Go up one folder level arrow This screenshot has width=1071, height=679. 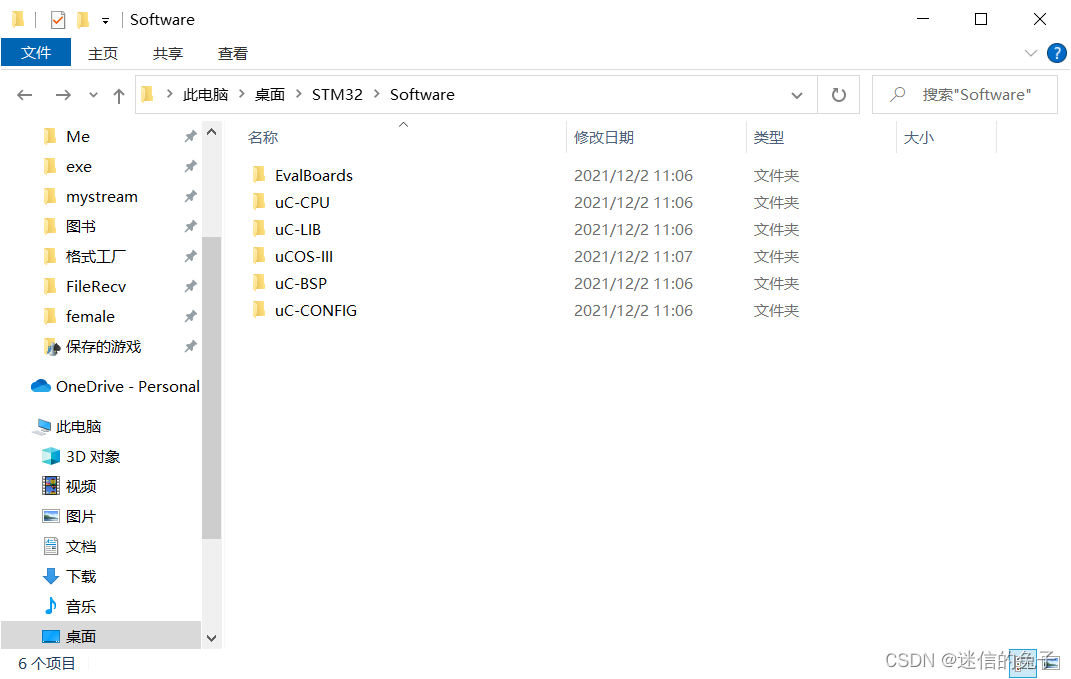(x=119, y=95)
